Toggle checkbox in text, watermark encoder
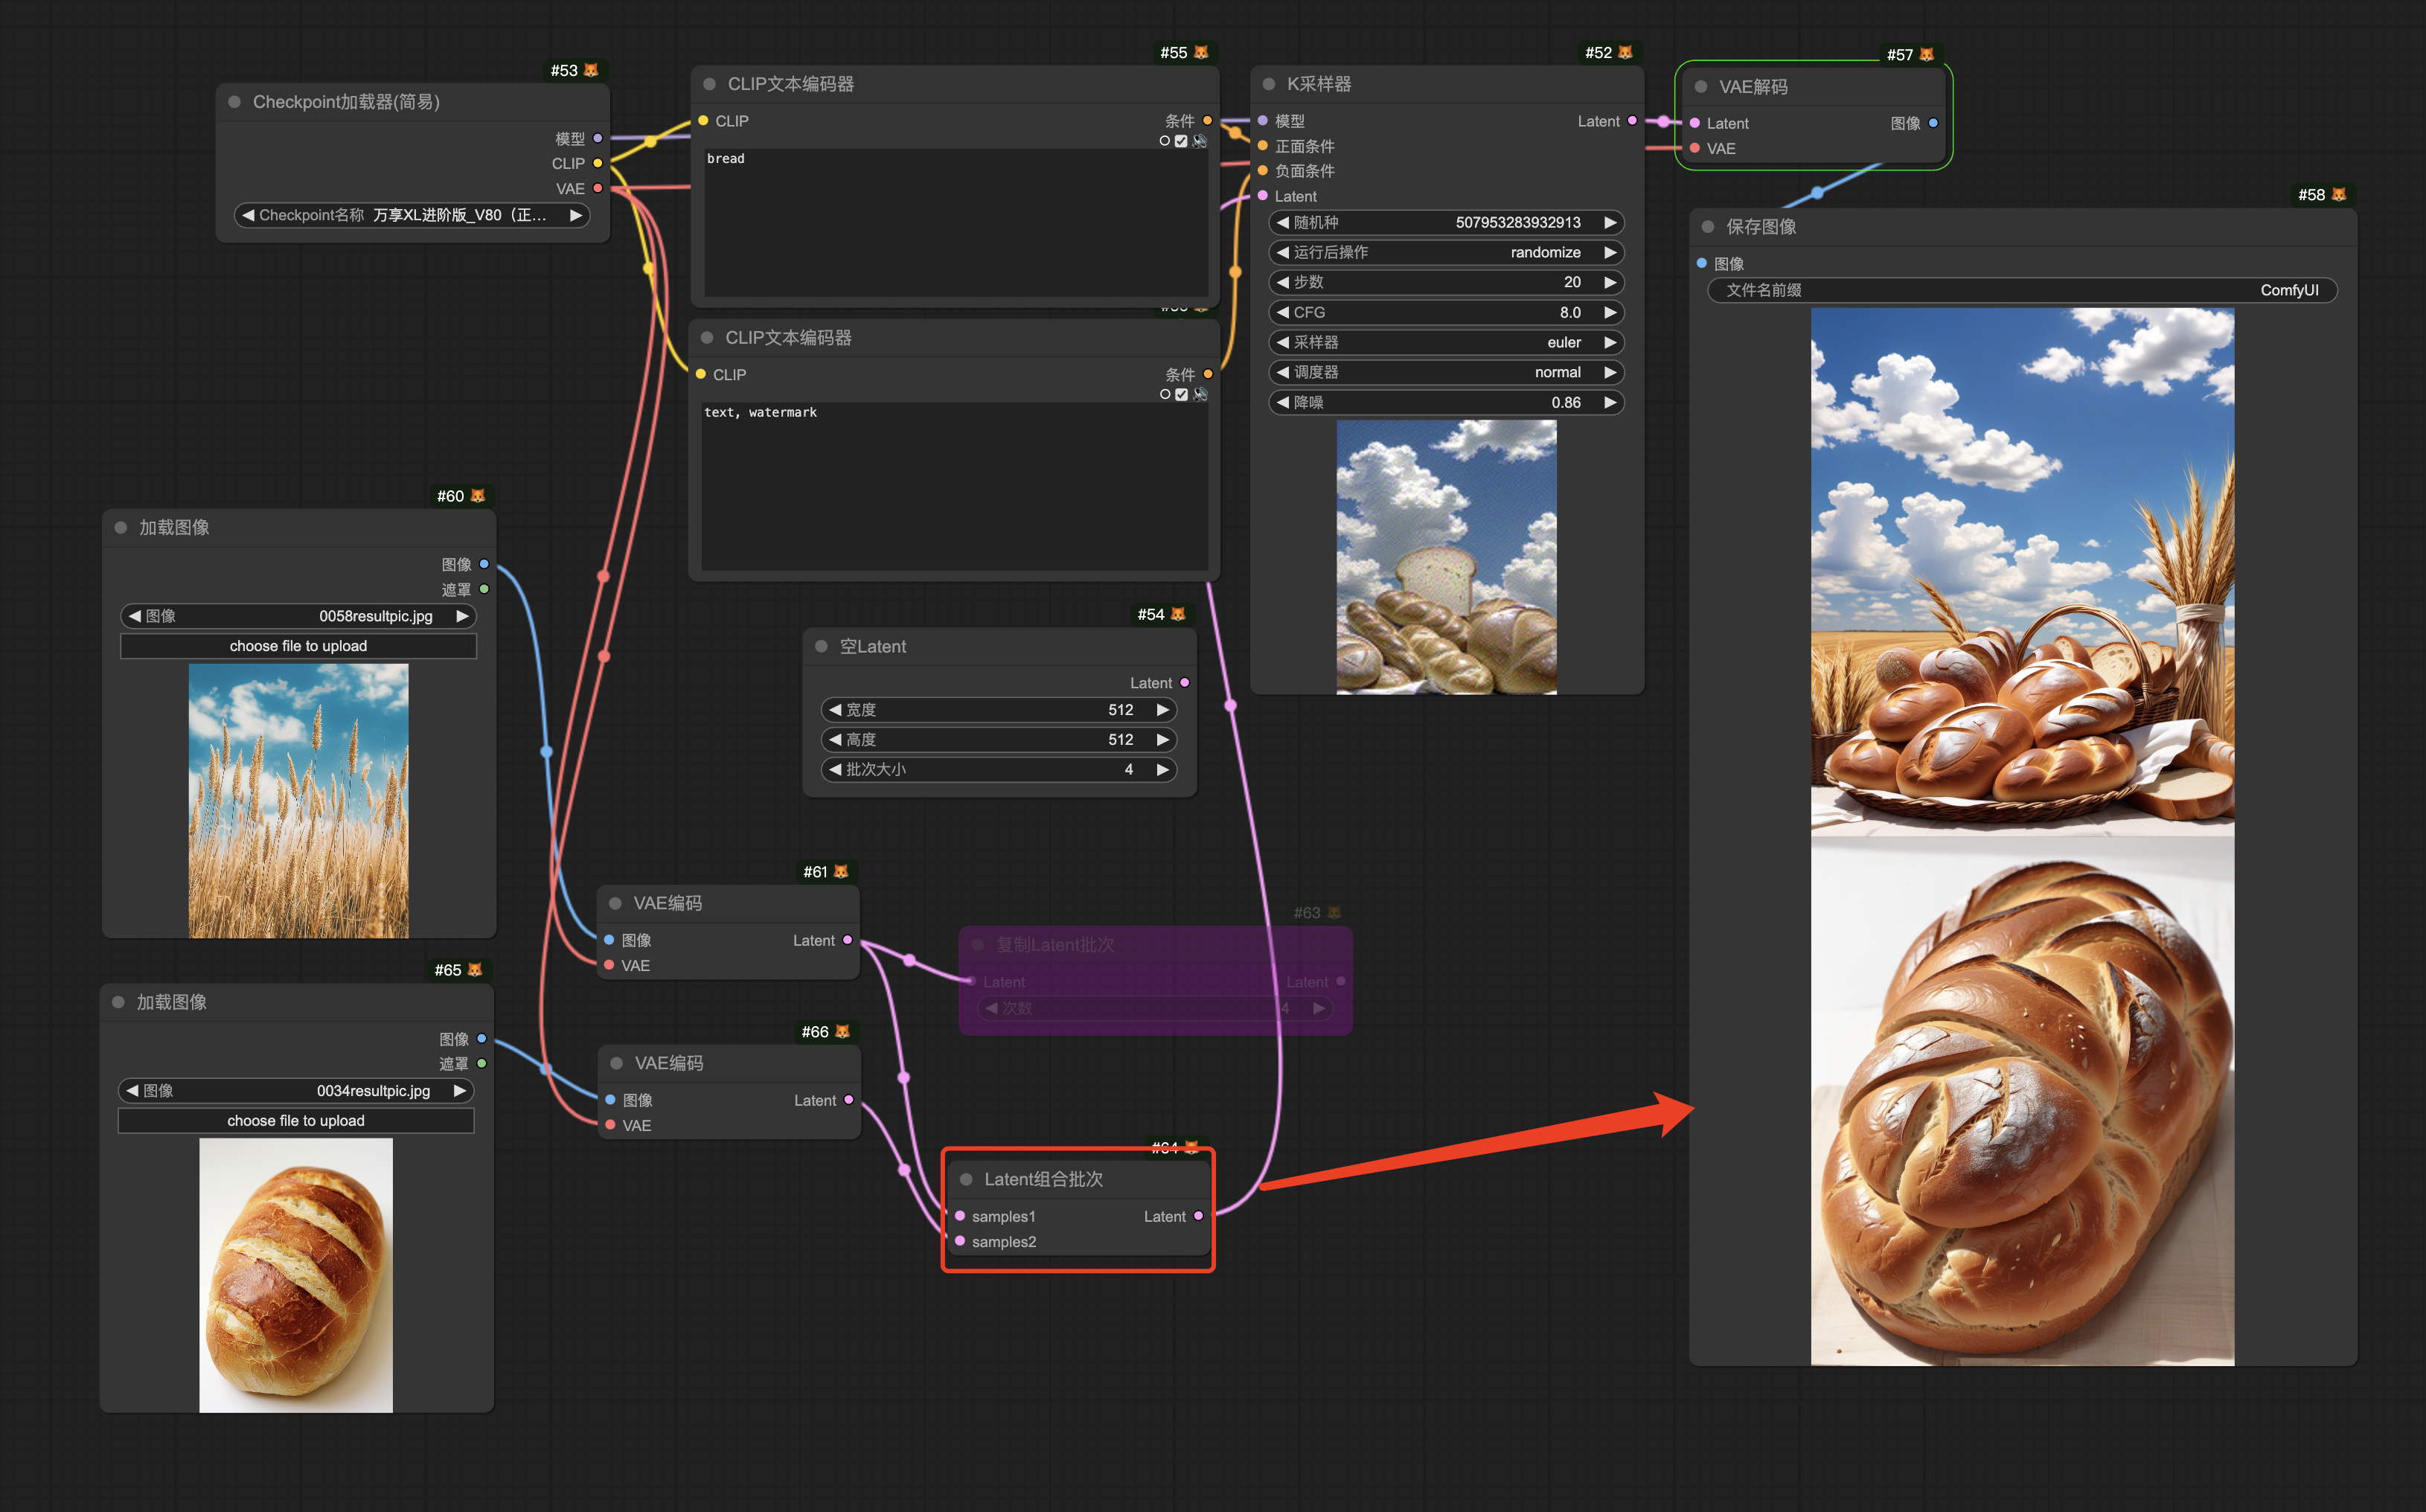2426x1512 pixels. click(1181, 395)
